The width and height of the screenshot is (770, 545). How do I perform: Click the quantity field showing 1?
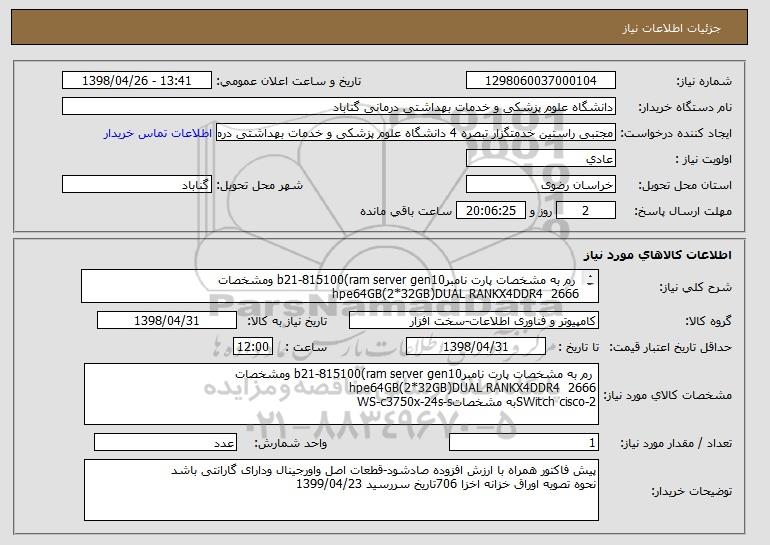[x=524, y=442]
